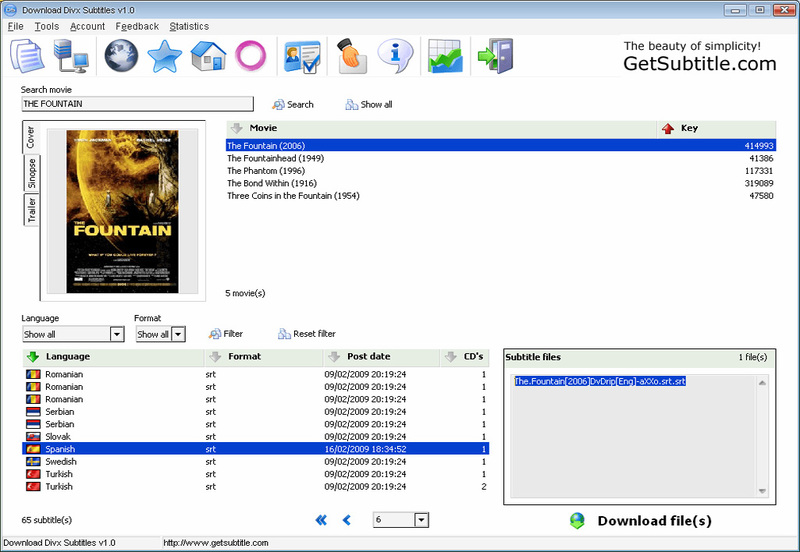Open the info speech bubble icon

[395, 56]
